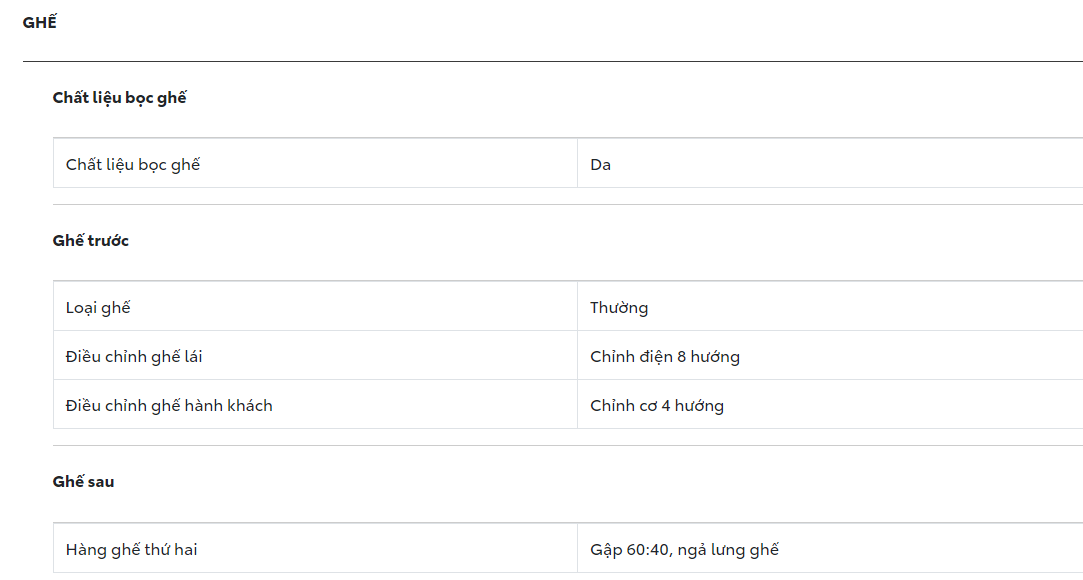Viewport: 1083px width, 580px height.
Task: Click the column divider beside the Da cell
Action: click(x=577, y=164)
